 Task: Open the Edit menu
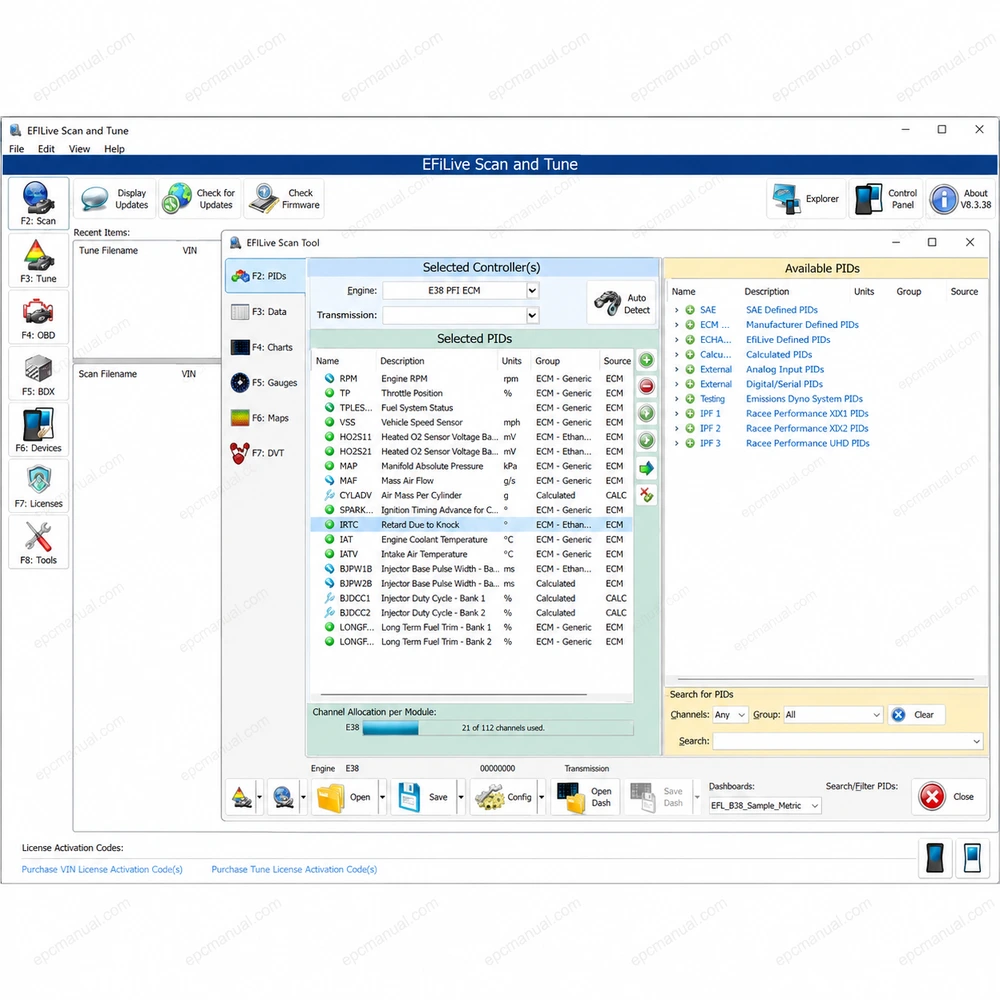[46, 149]
